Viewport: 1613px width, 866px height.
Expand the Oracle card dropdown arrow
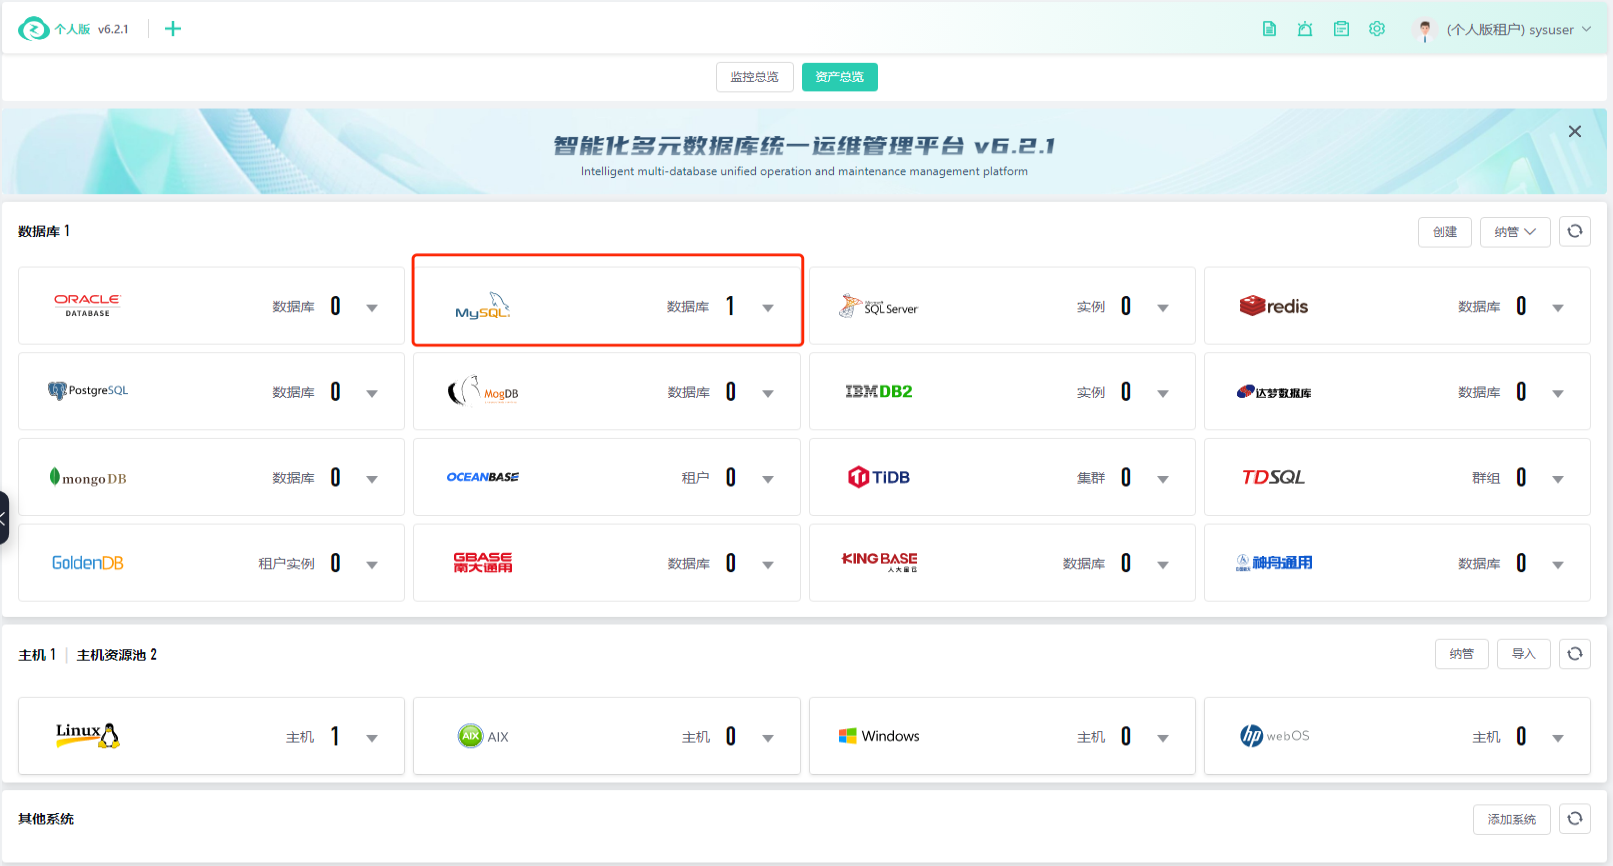(x=372, y=308)
